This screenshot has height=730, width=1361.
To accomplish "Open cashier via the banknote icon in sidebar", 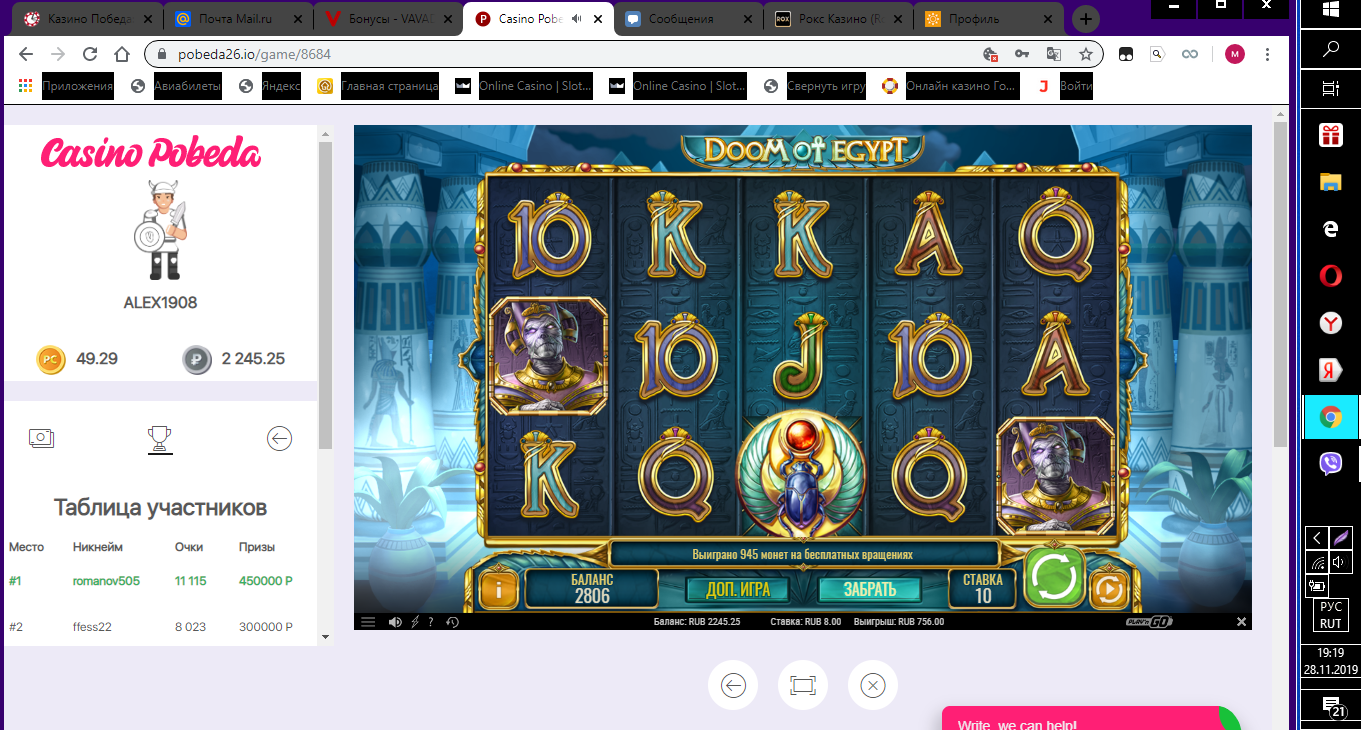I will coord(41,438).
